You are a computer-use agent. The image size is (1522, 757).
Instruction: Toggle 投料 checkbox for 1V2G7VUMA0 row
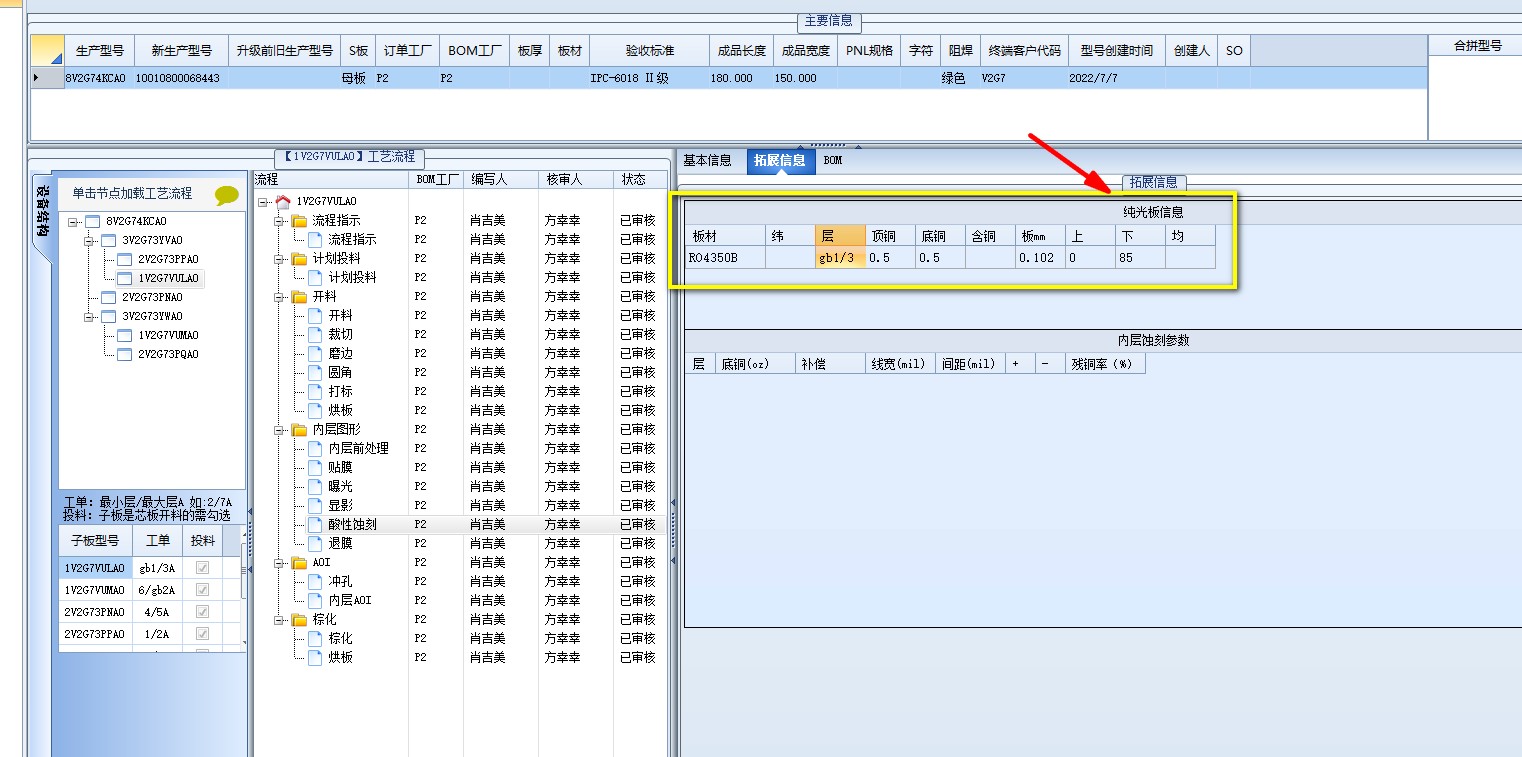(203, 590)
